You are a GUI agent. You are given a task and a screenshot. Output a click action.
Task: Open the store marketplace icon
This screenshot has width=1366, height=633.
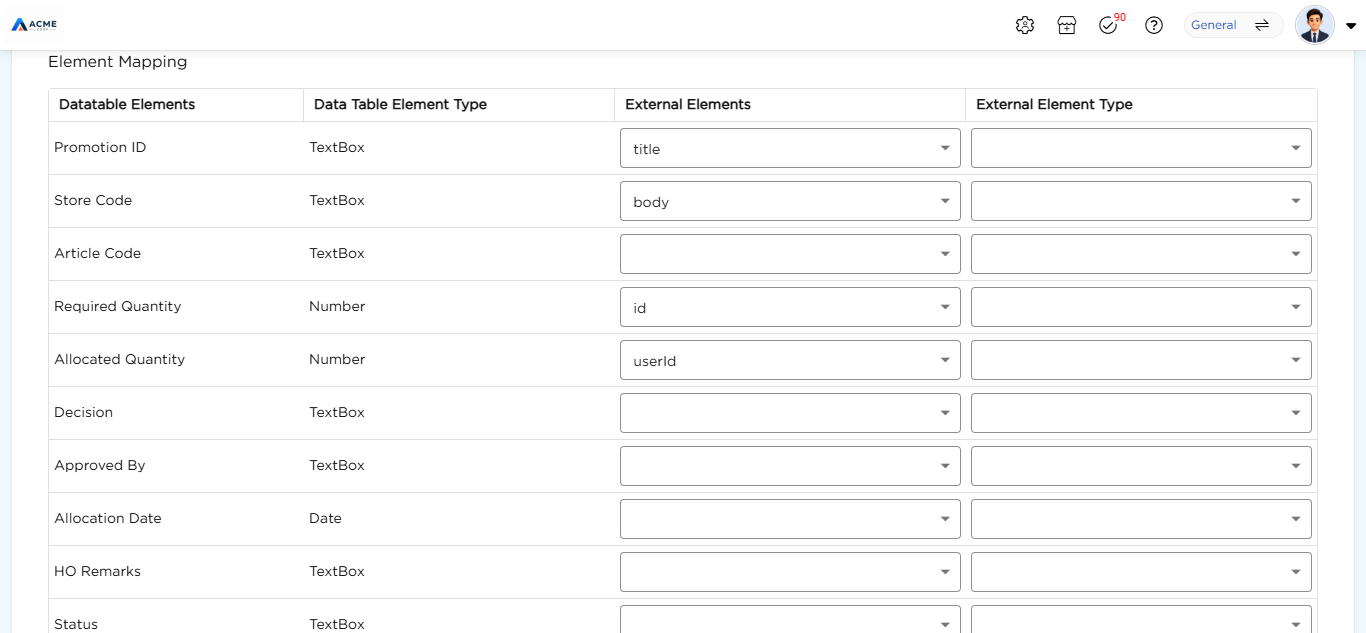click(1067, 25)
